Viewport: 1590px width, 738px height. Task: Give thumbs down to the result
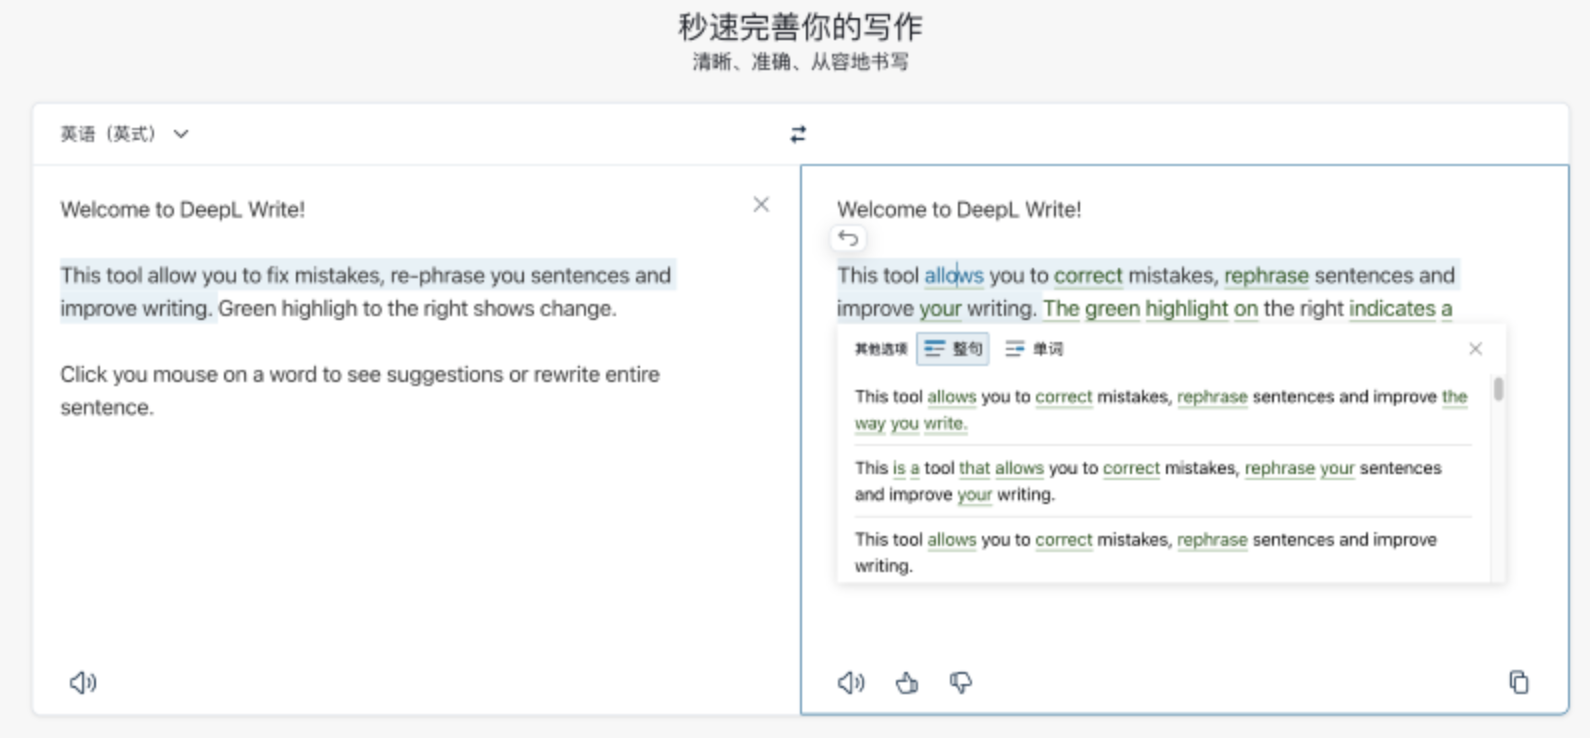point(960,683)
